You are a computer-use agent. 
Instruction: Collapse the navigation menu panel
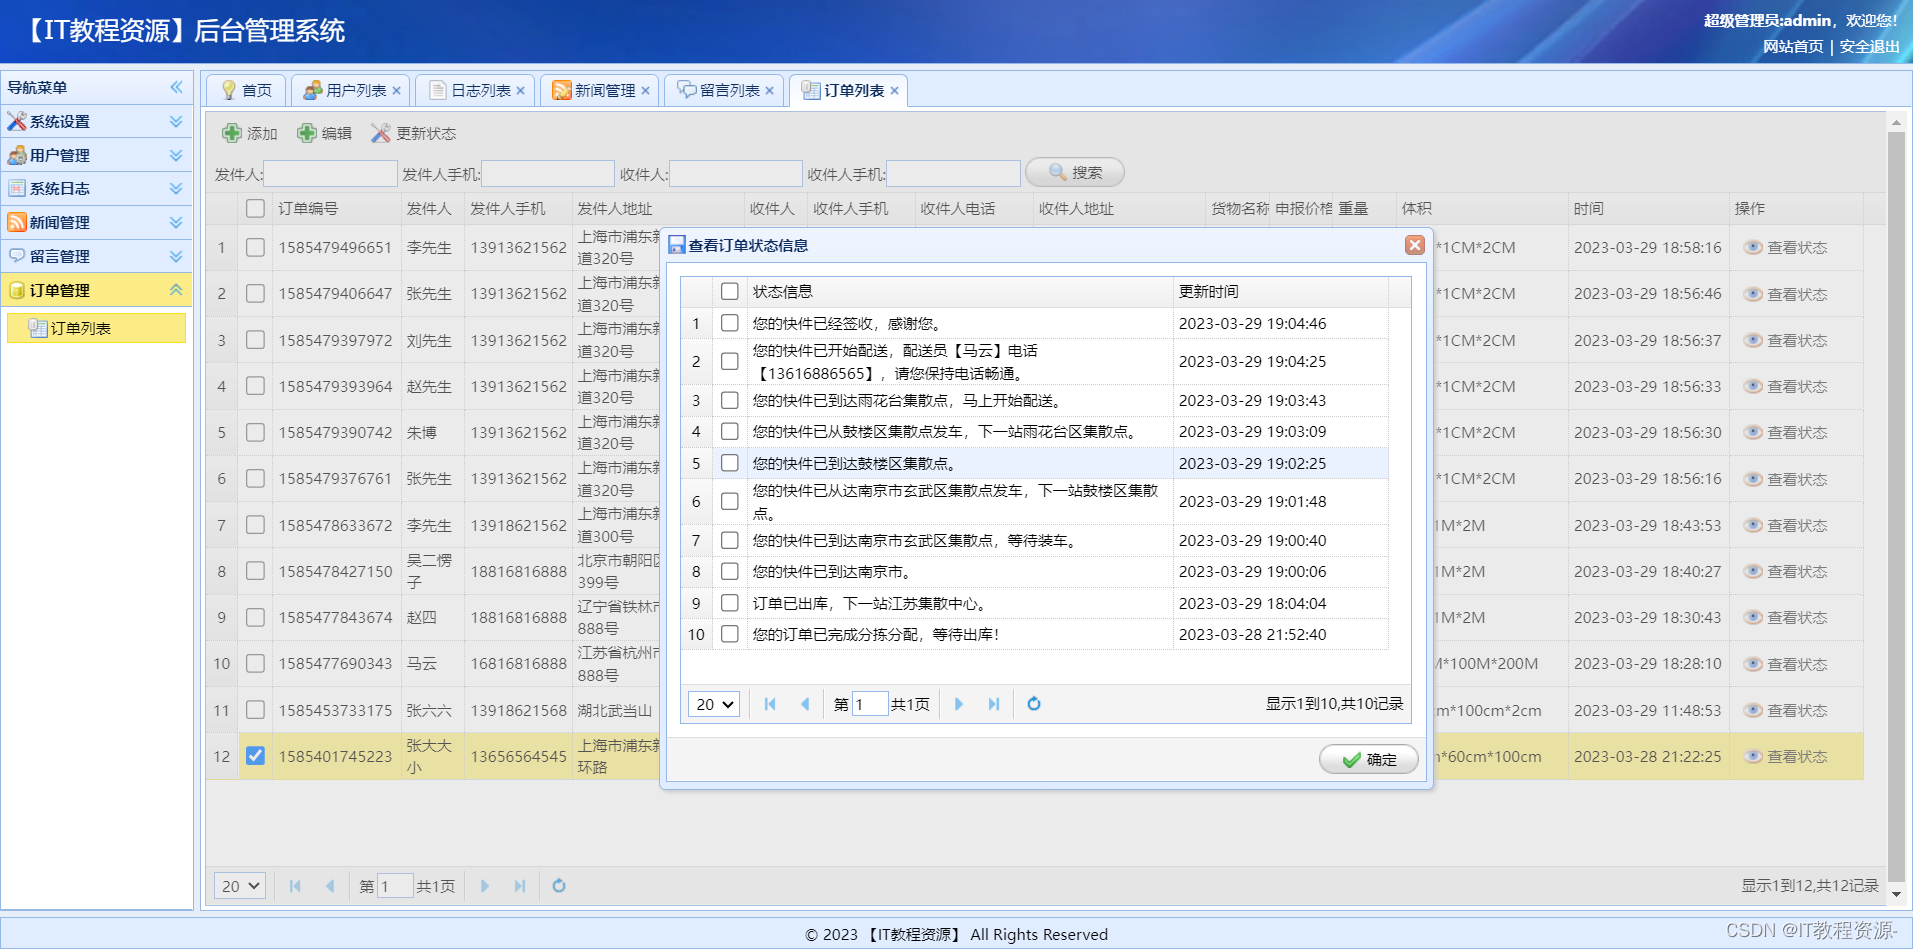(x=176, y=87)
